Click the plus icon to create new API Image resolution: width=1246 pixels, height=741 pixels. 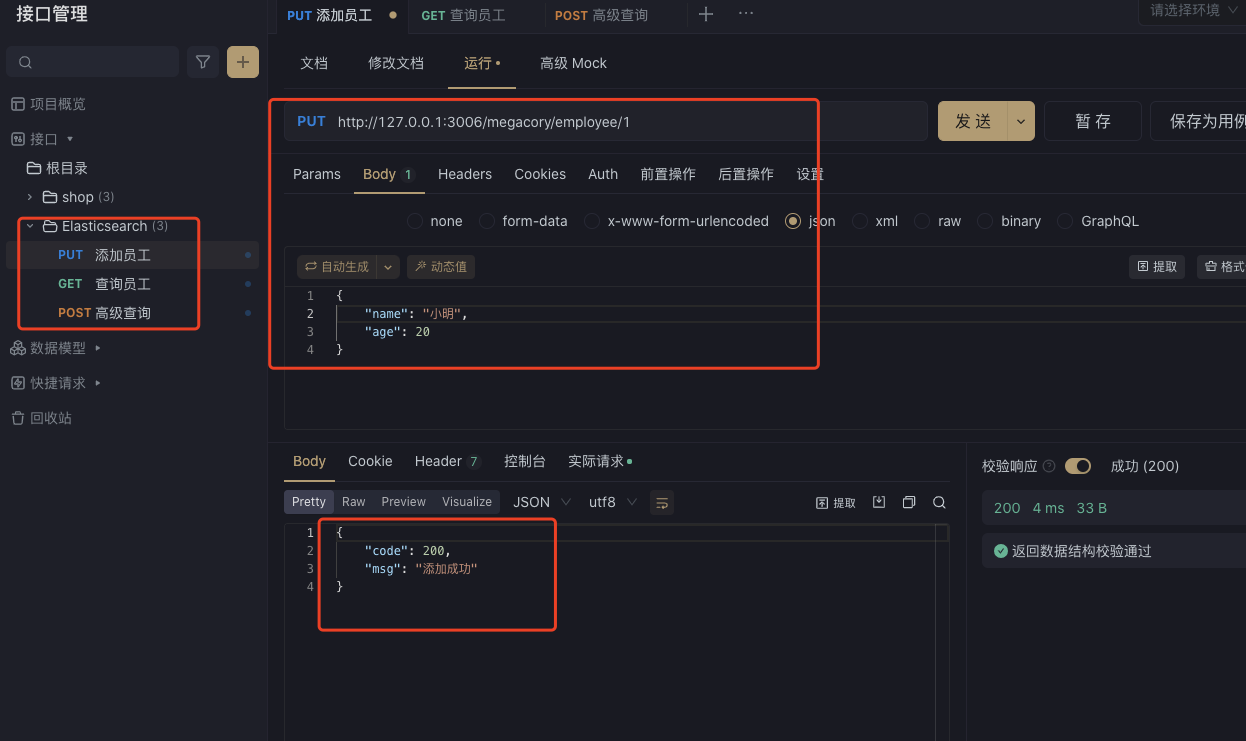pyautogui.click(x=242, y=61)
